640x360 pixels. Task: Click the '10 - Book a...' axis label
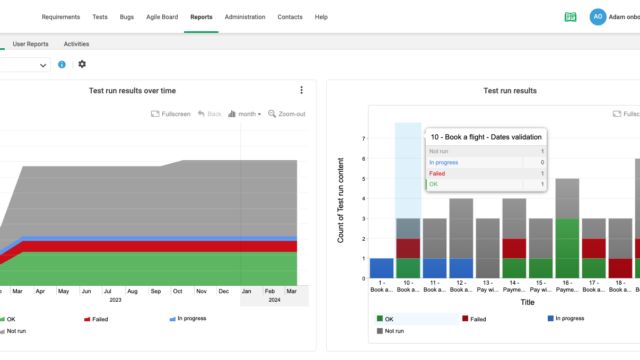pyautogui.click(x=408, y=286)
